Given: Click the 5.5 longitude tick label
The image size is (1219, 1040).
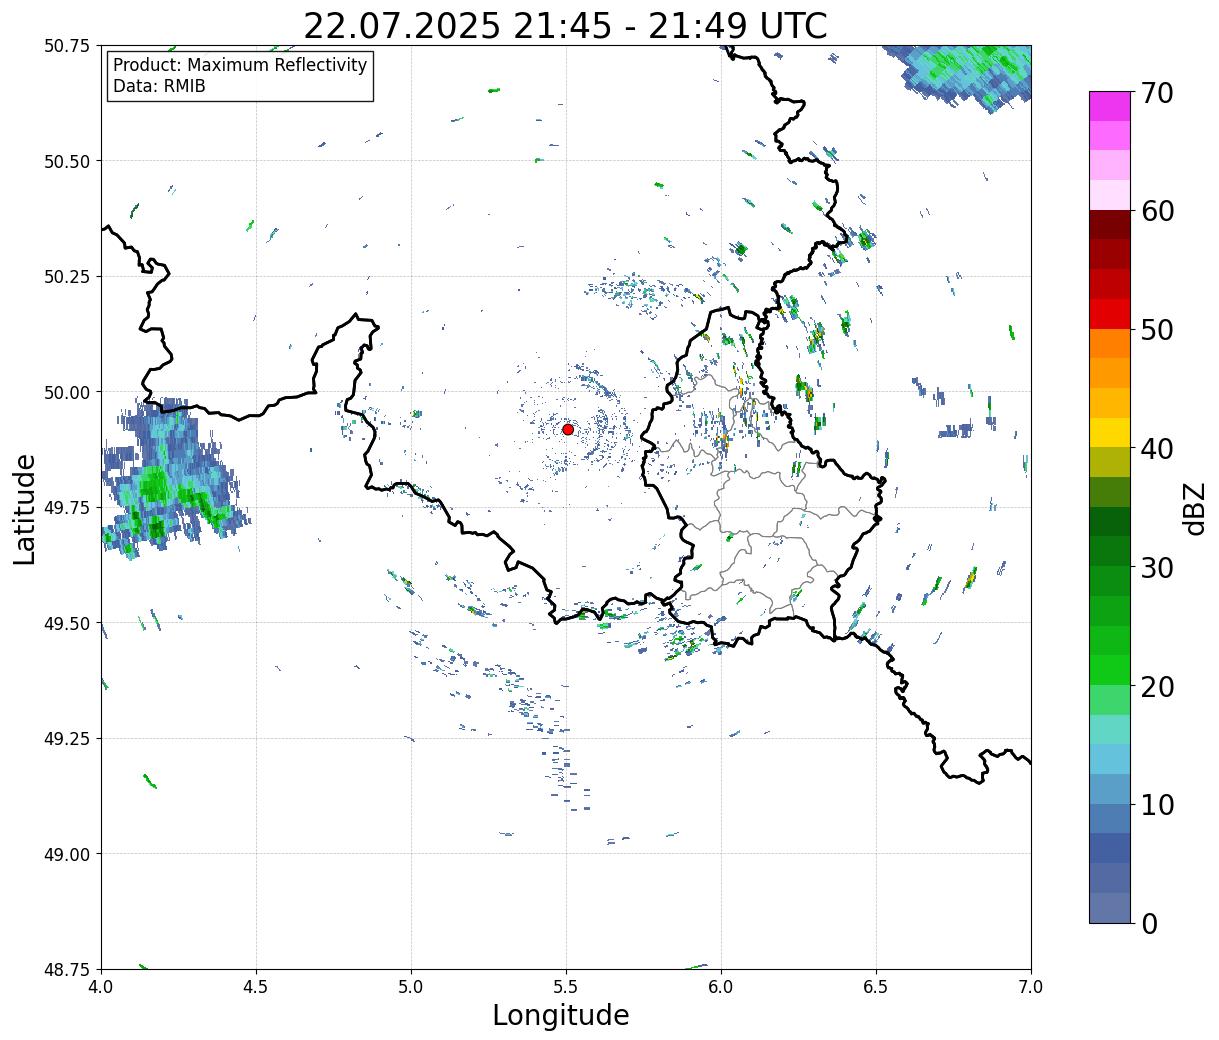Looking at the screenshot, I should tap(566, 987).
